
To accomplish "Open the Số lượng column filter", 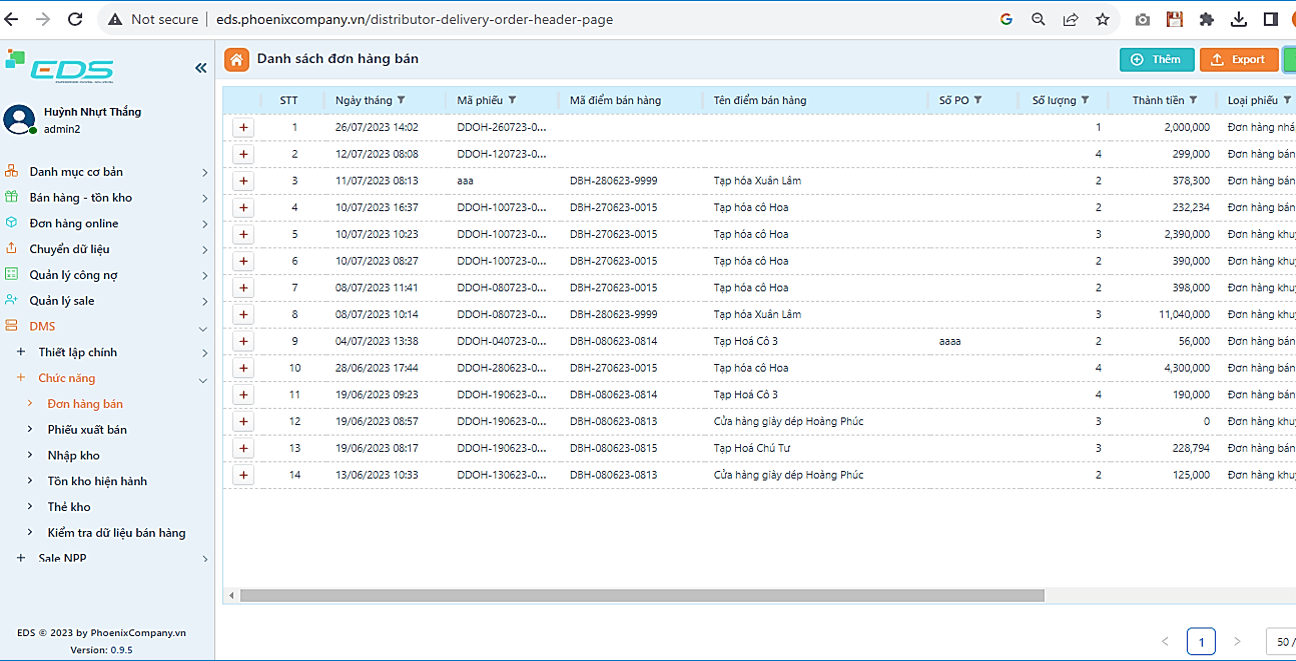I will [x=1085, y=100].
